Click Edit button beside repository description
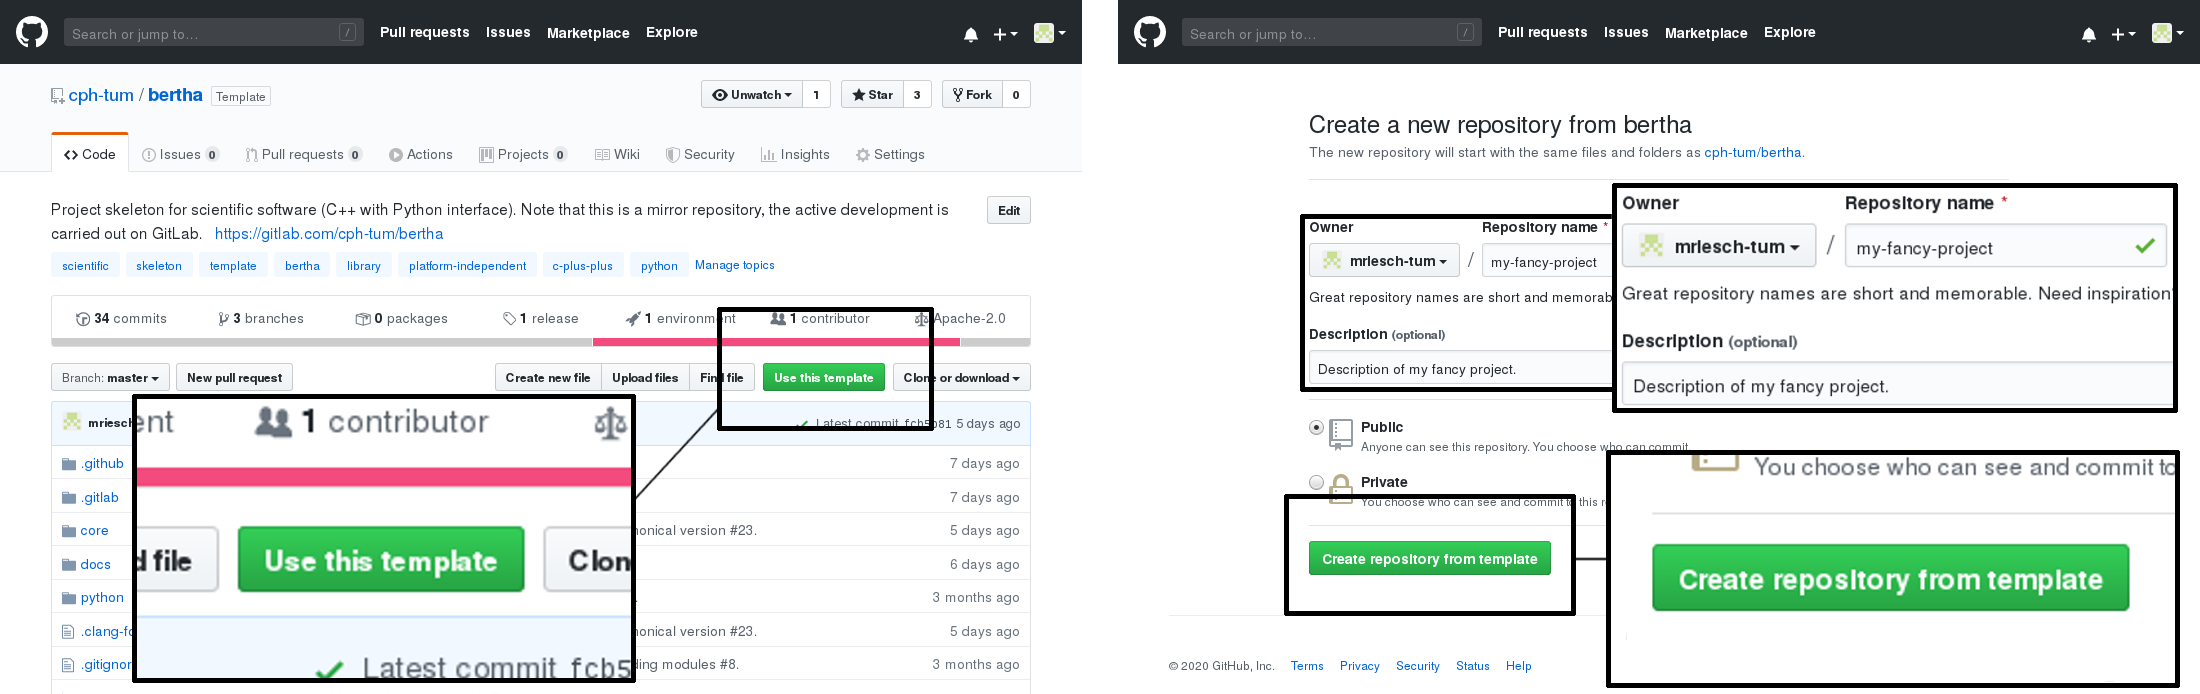This screenshot has width=2200, height=694. coord(1009,210)
